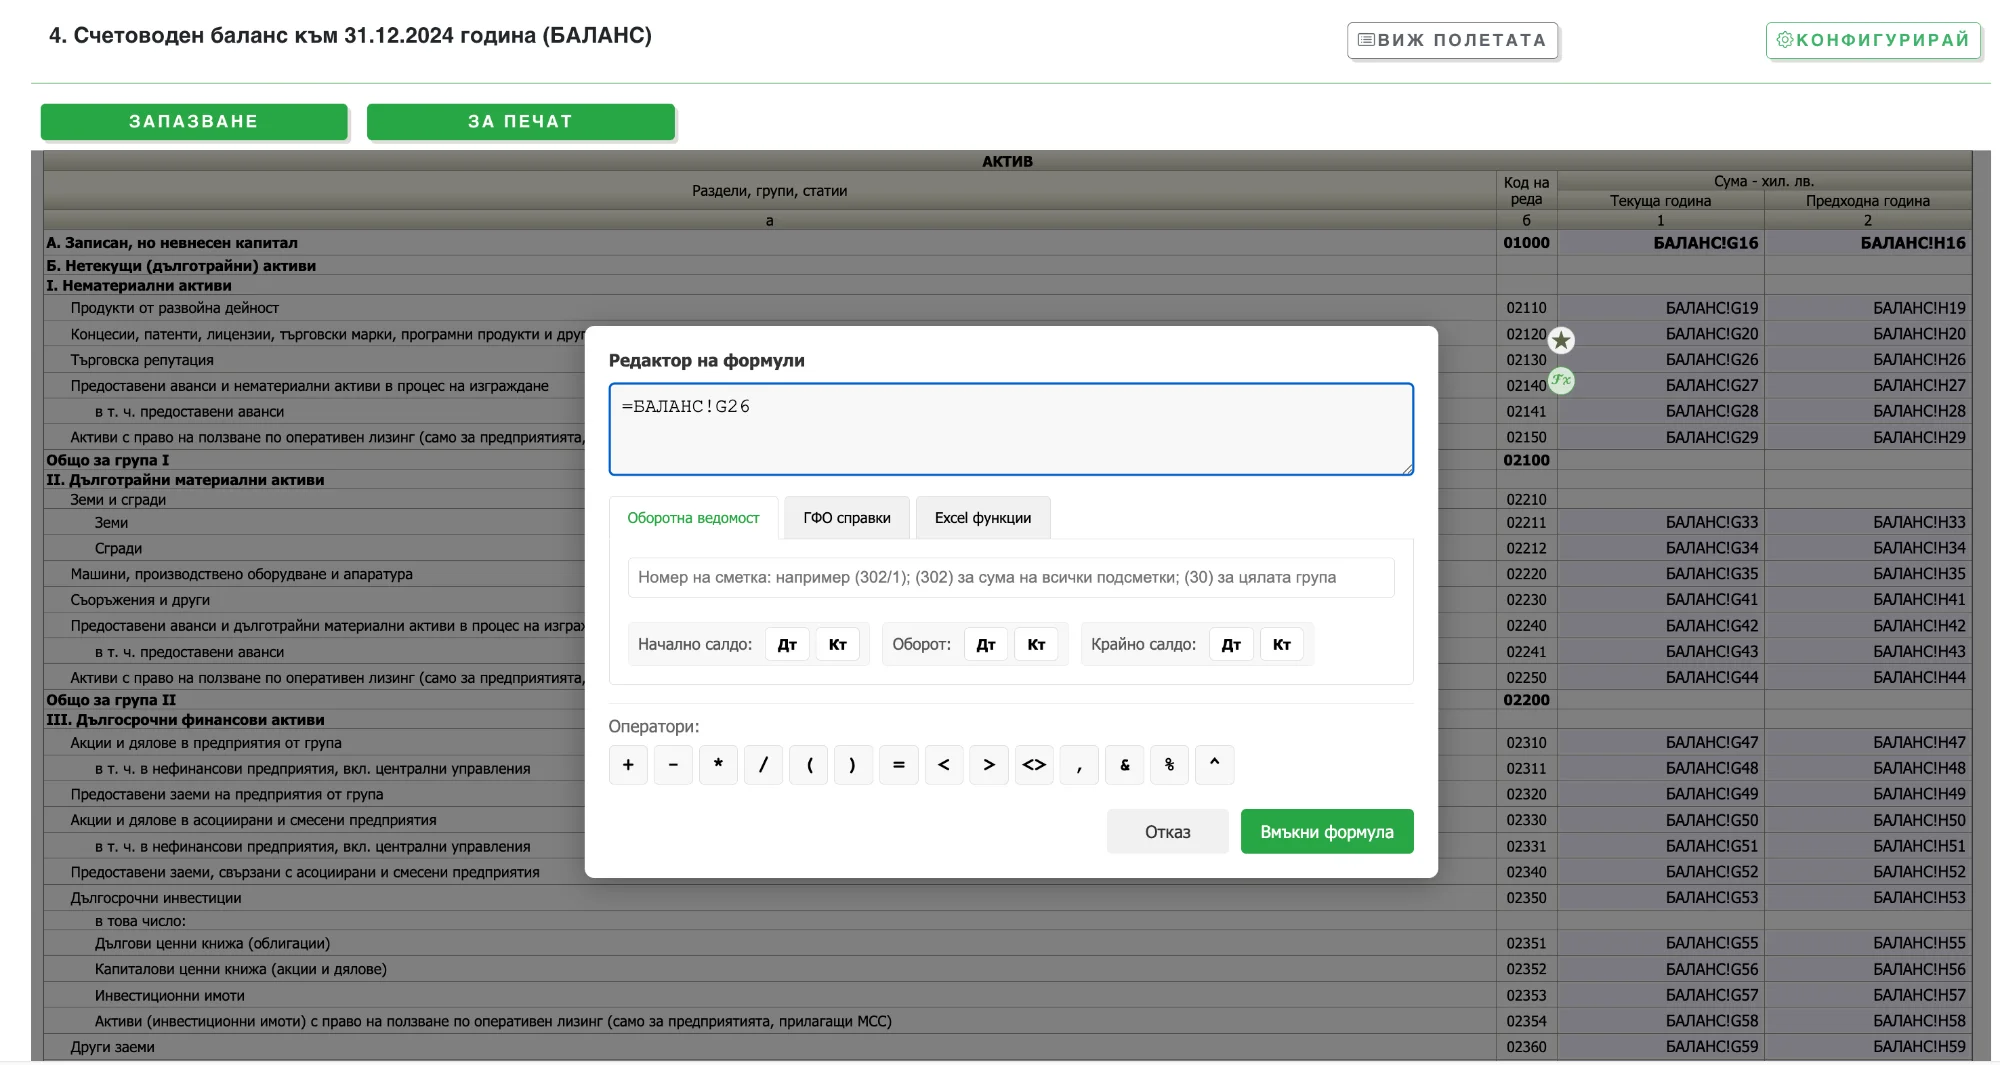Select the Оборотна ведомост tab

tap(693, 518)
